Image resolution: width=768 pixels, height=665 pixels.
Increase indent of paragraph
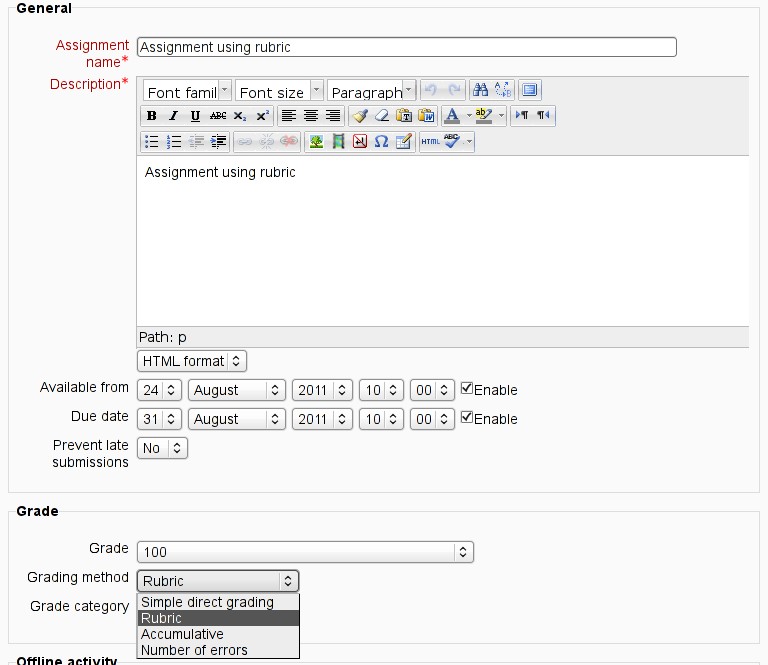(x=218, y=142)
